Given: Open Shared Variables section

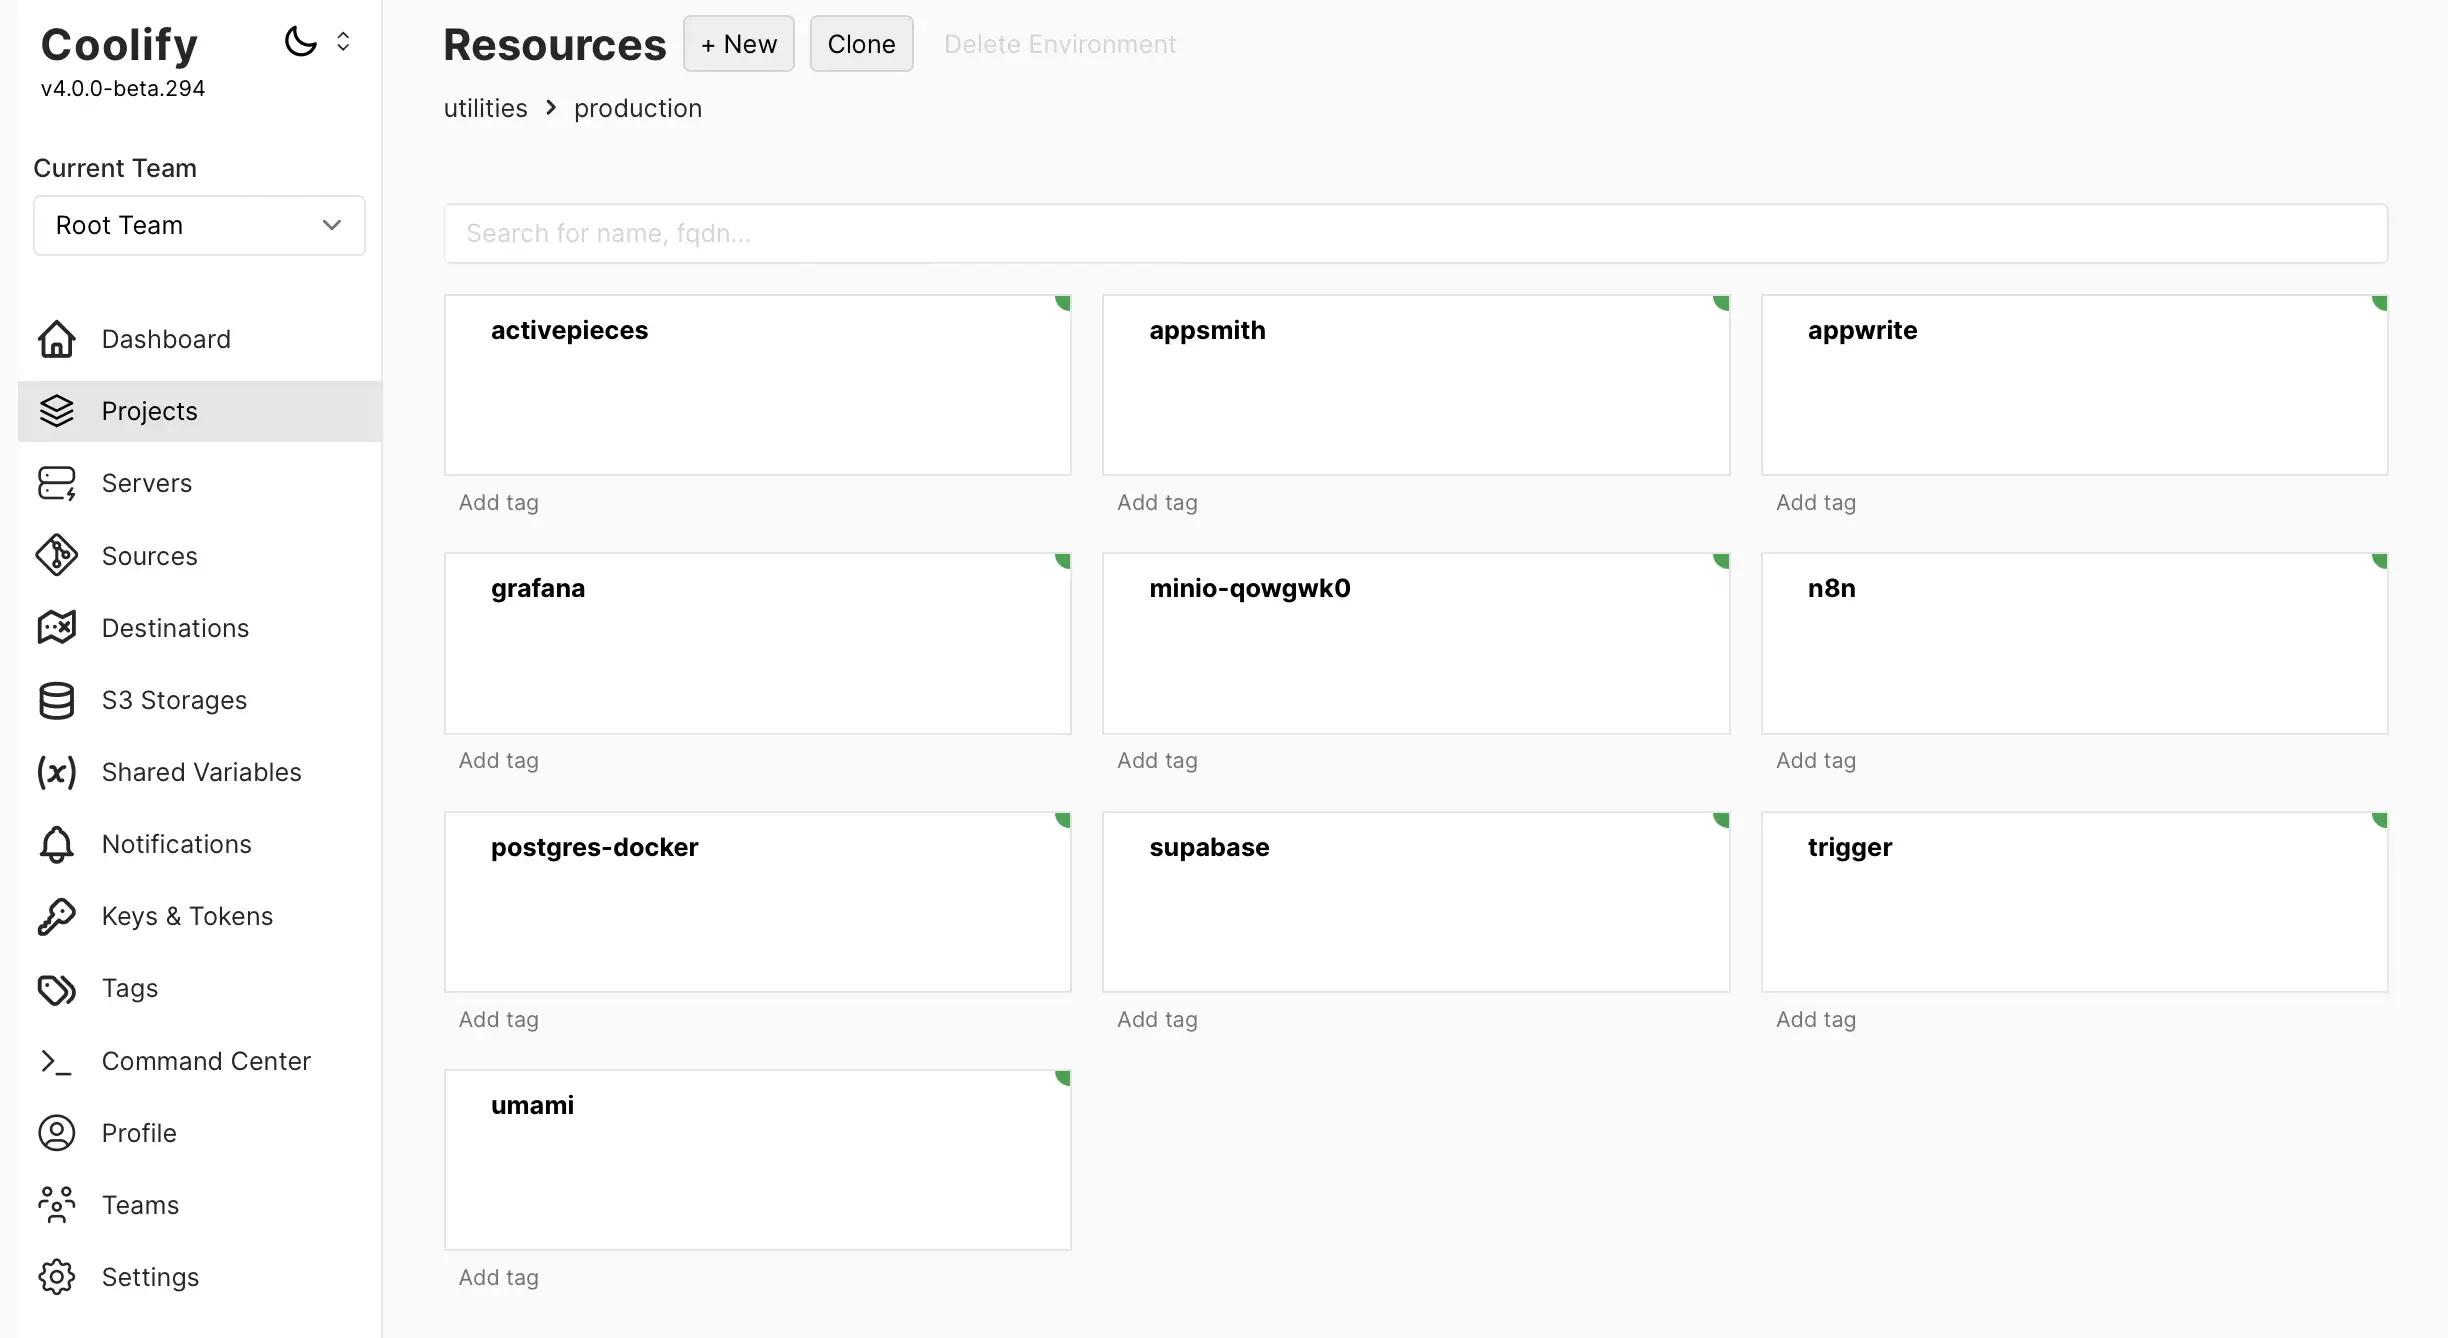Looking at the screenshot, I should click(x=200, y=772).
